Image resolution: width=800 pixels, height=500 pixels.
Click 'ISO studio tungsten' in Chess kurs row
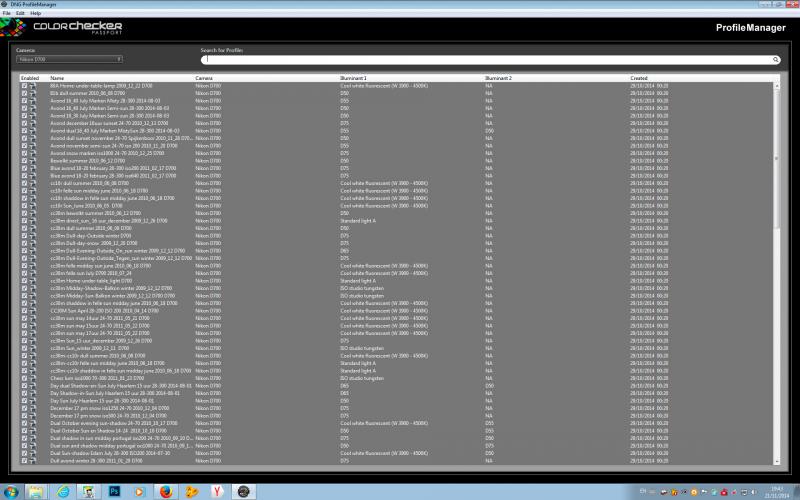click(362, 378)
